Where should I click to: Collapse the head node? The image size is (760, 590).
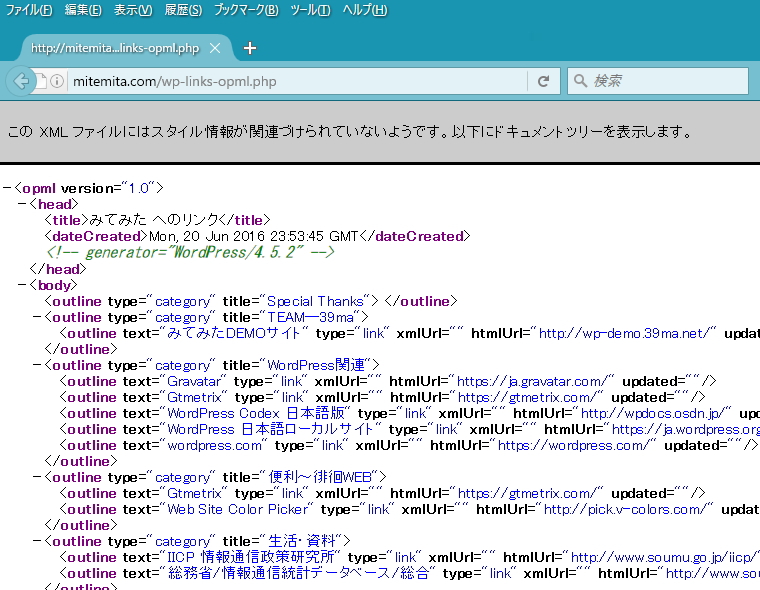click(22, 204)
